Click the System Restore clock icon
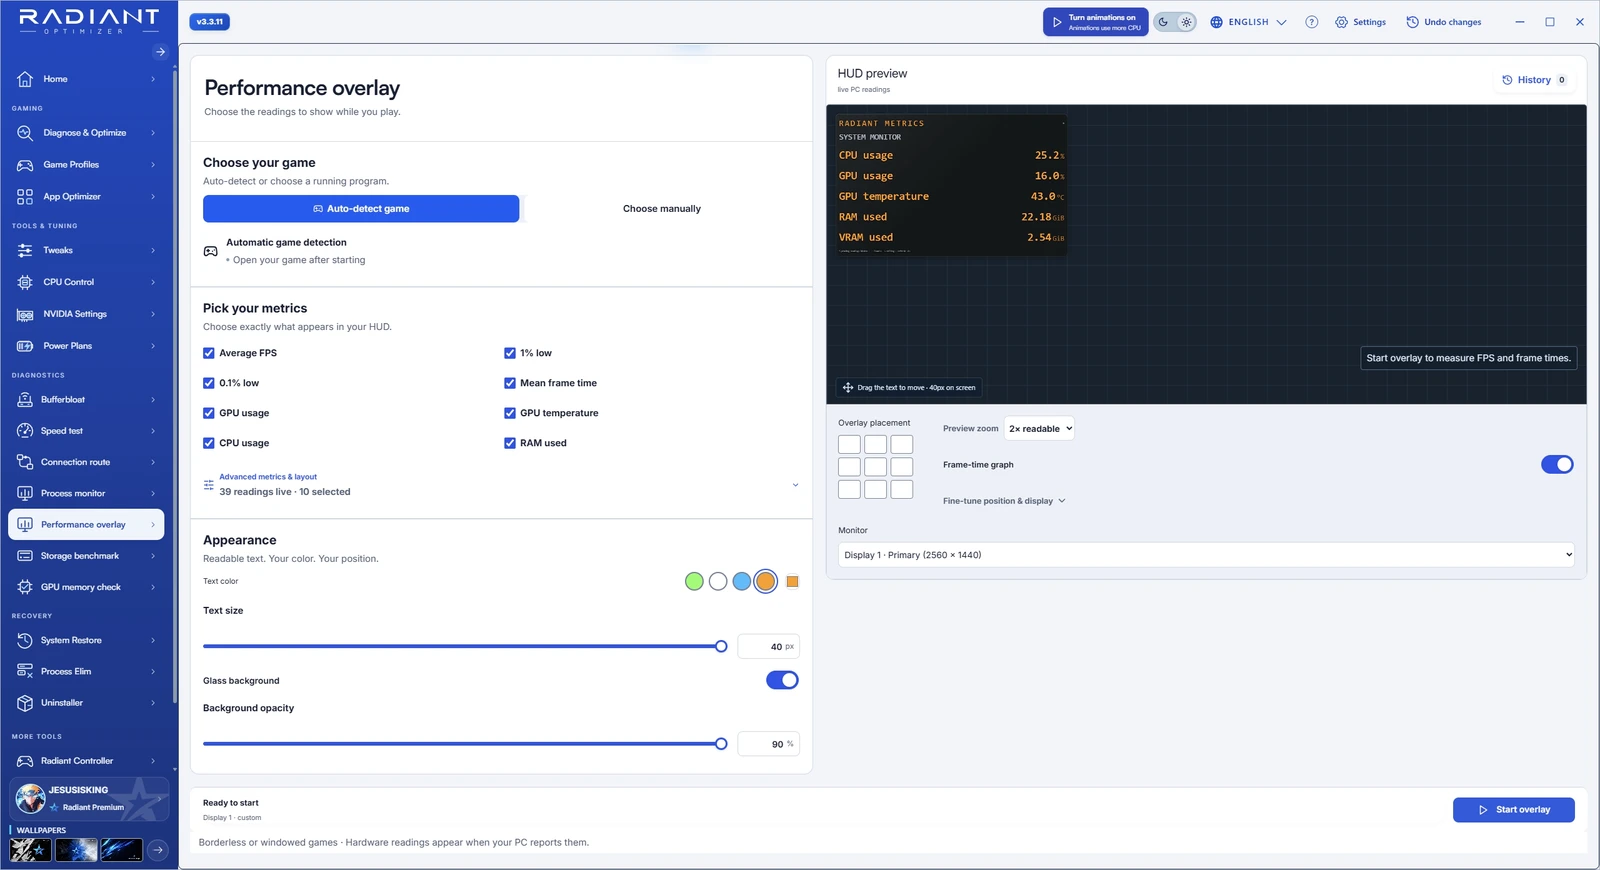The width and height of the screenshot is (1600, 870). [x=25, y=640]
